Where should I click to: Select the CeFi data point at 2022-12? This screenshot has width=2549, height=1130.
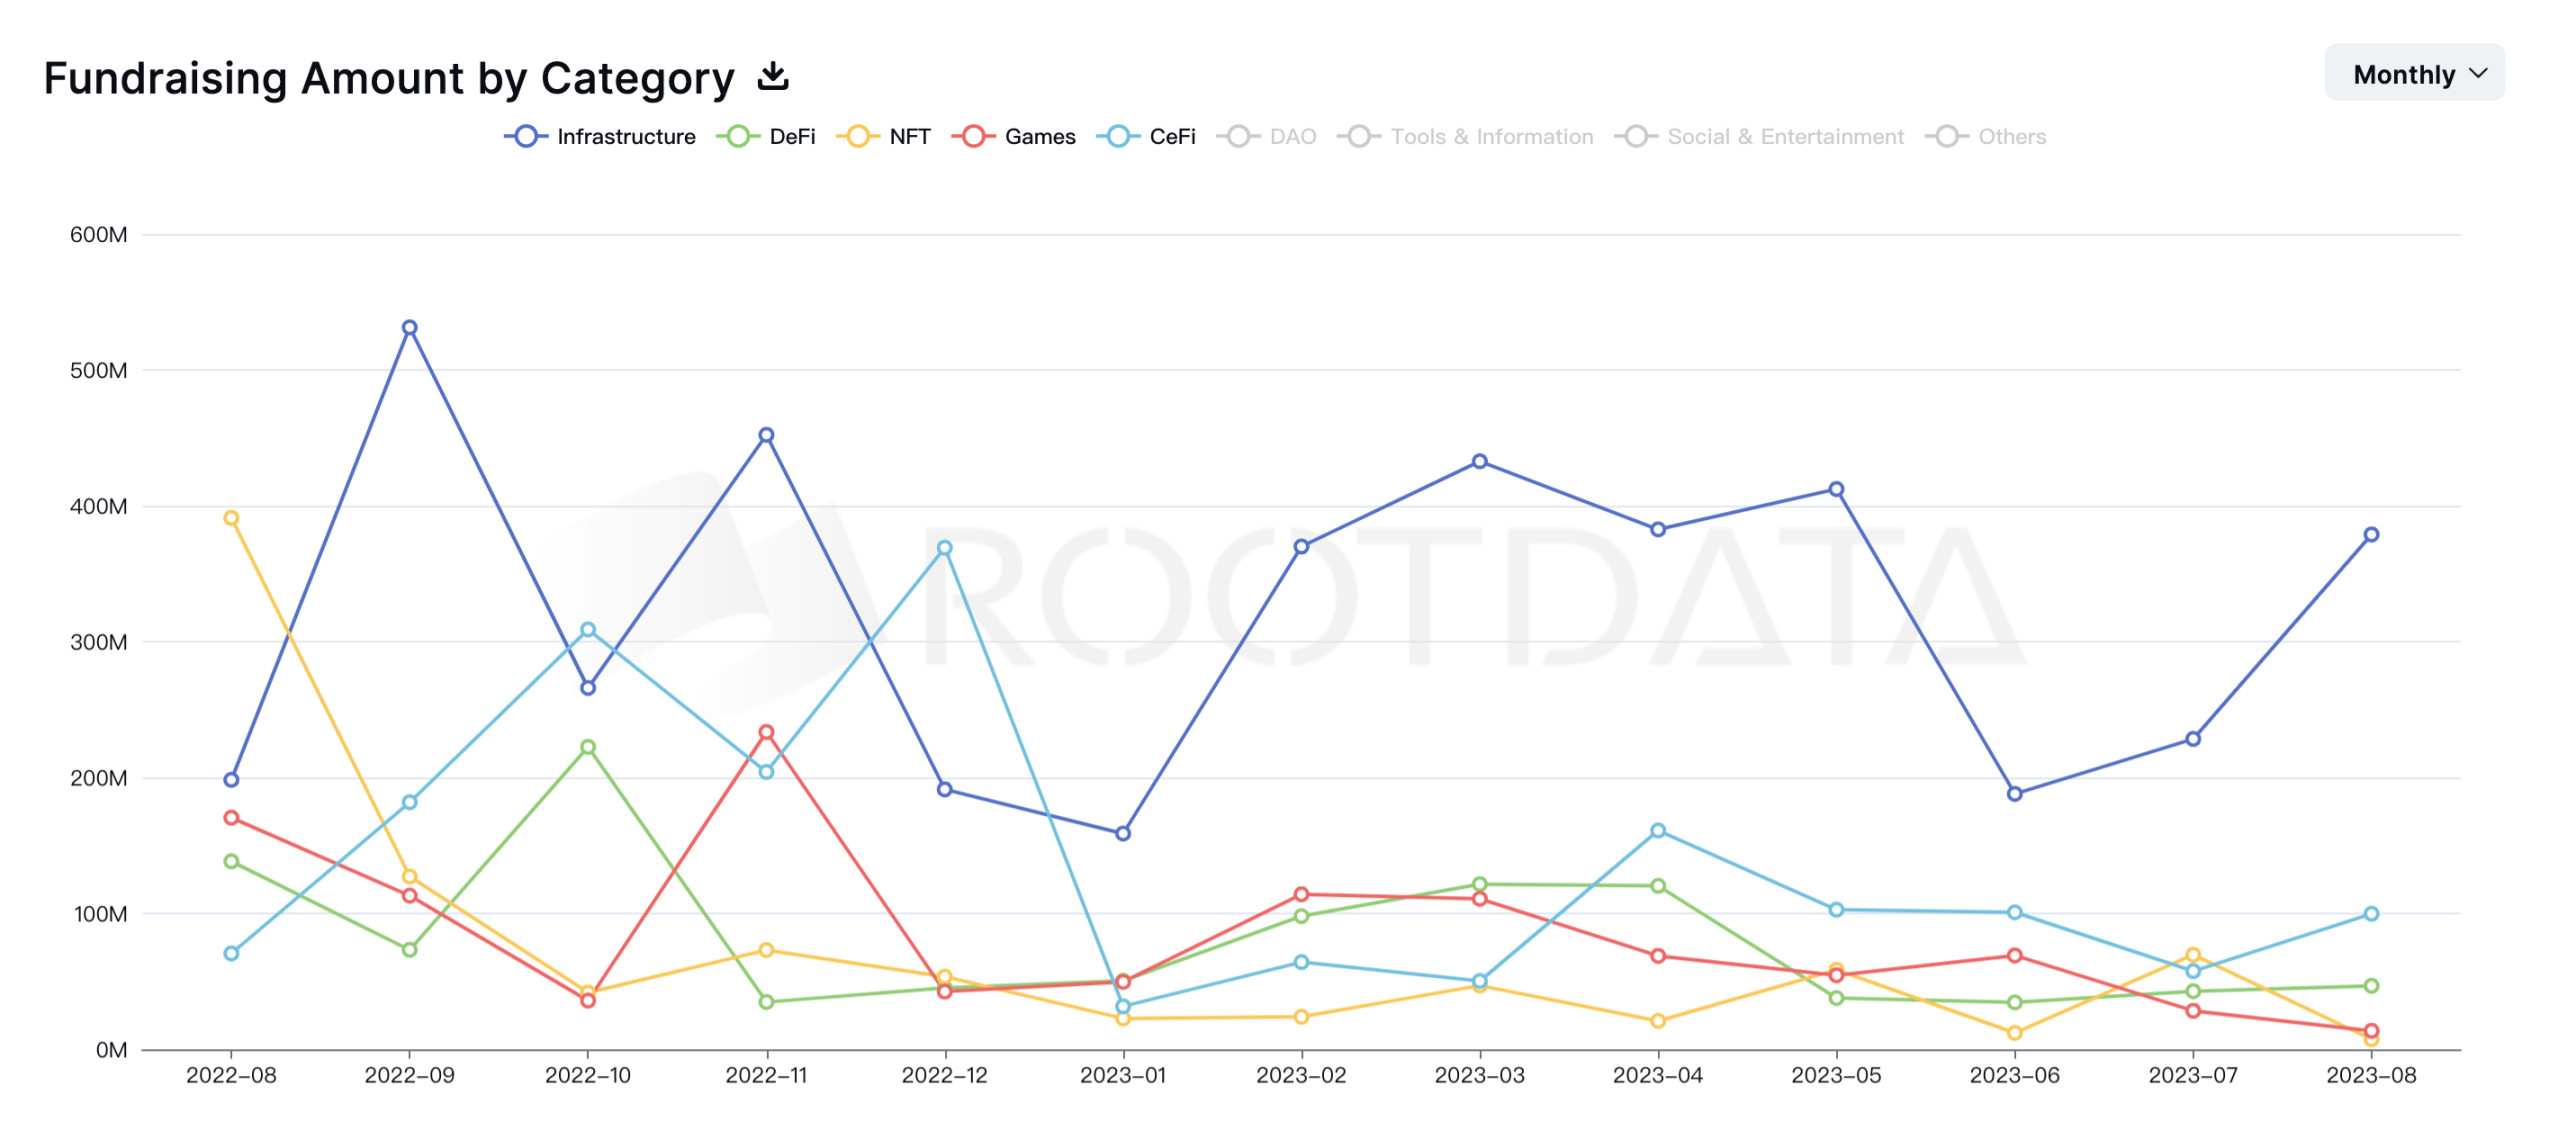944,548
